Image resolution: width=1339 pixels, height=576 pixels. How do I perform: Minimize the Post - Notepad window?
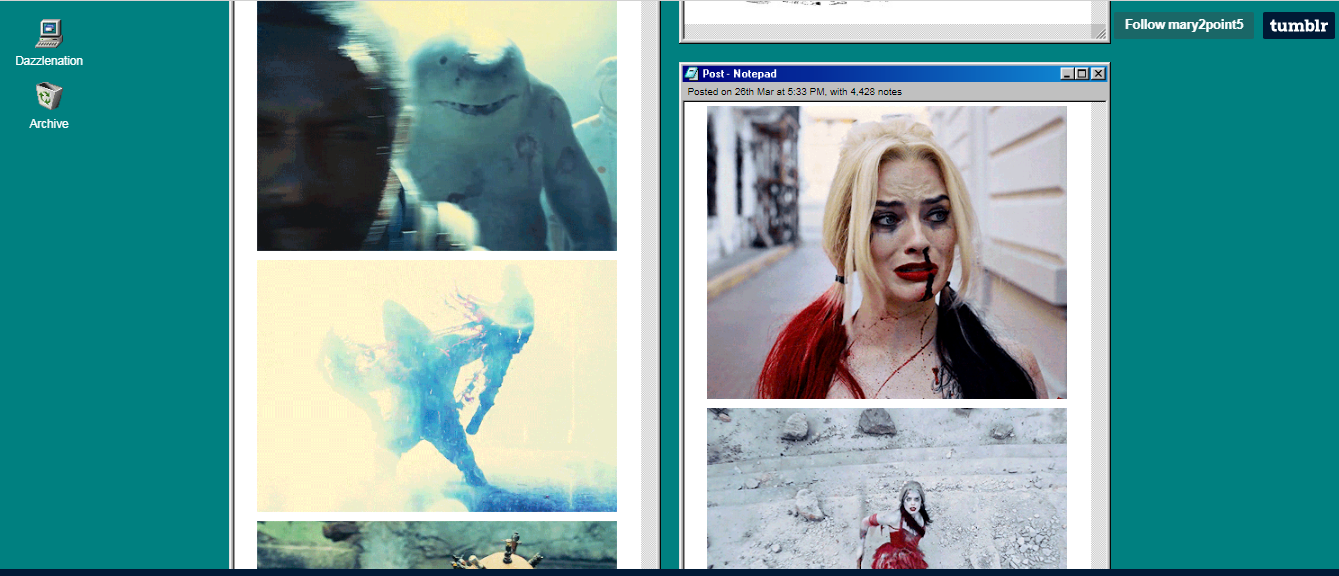click(1068, 73)
